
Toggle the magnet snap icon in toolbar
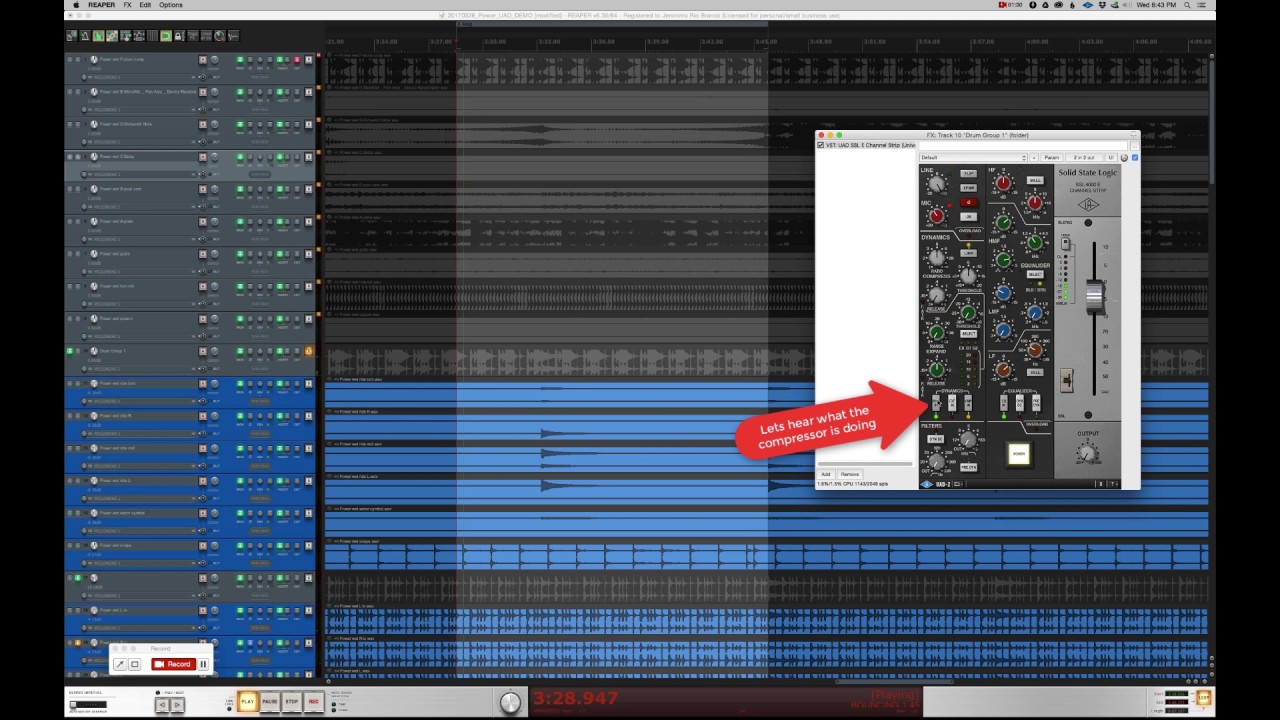click(166, 36)
